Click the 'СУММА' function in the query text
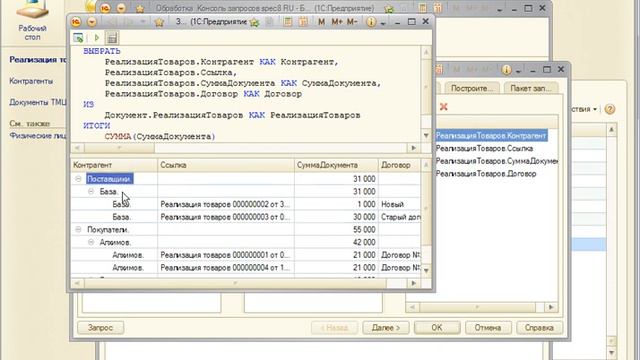This screenshot has height=360, width=640. tap(118, 136)
